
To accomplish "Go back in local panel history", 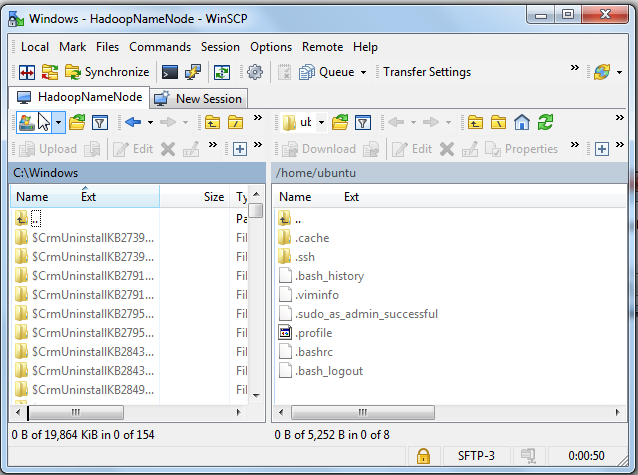I will click(132, 122).
